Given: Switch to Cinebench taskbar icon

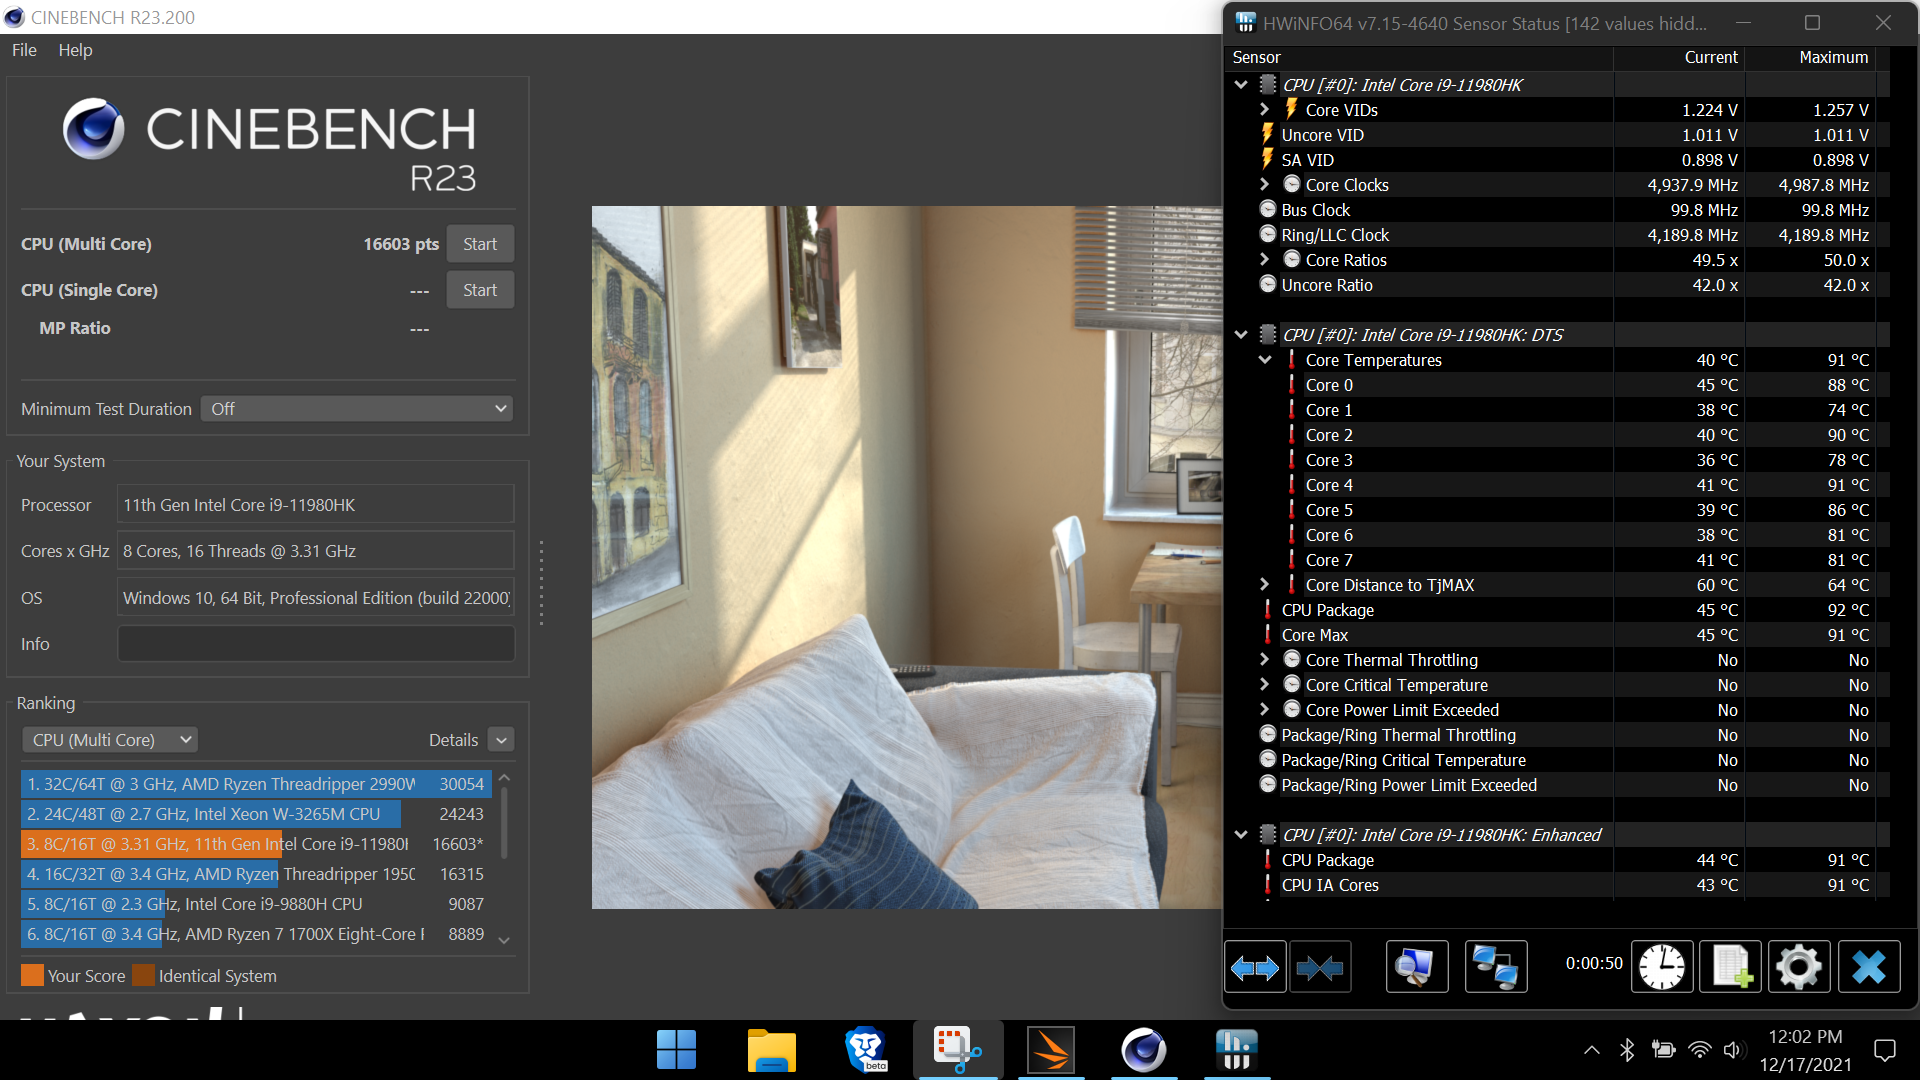Looking at the screenshot, I should (1143, 1050).
